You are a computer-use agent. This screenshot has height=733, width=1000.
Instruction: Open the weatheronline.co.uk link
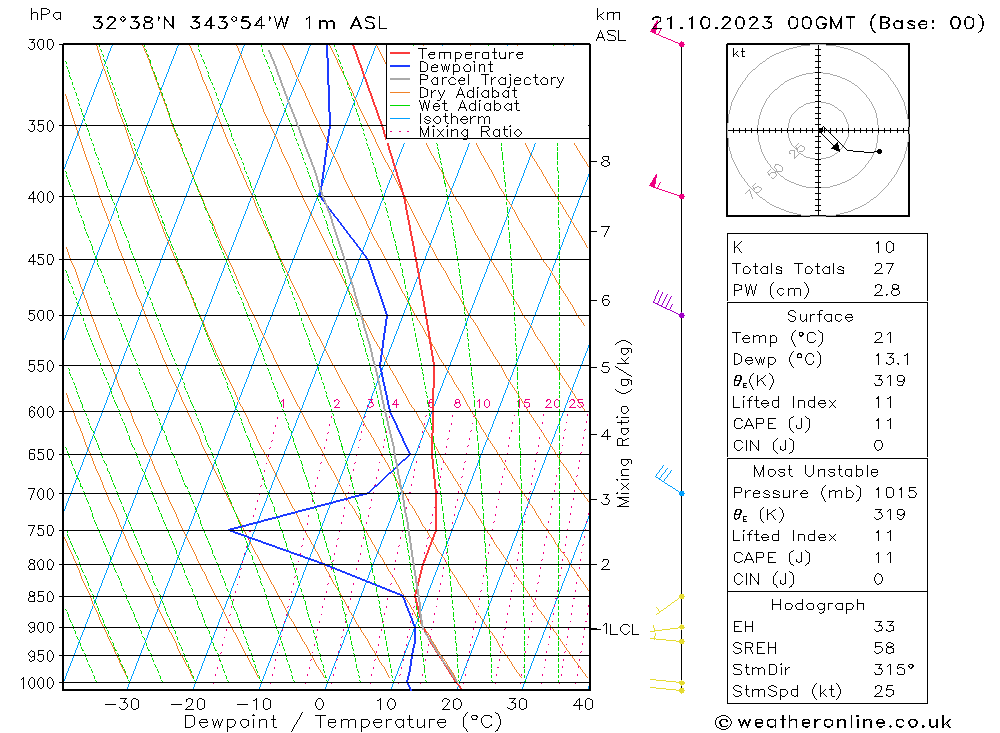pos(833,722)
